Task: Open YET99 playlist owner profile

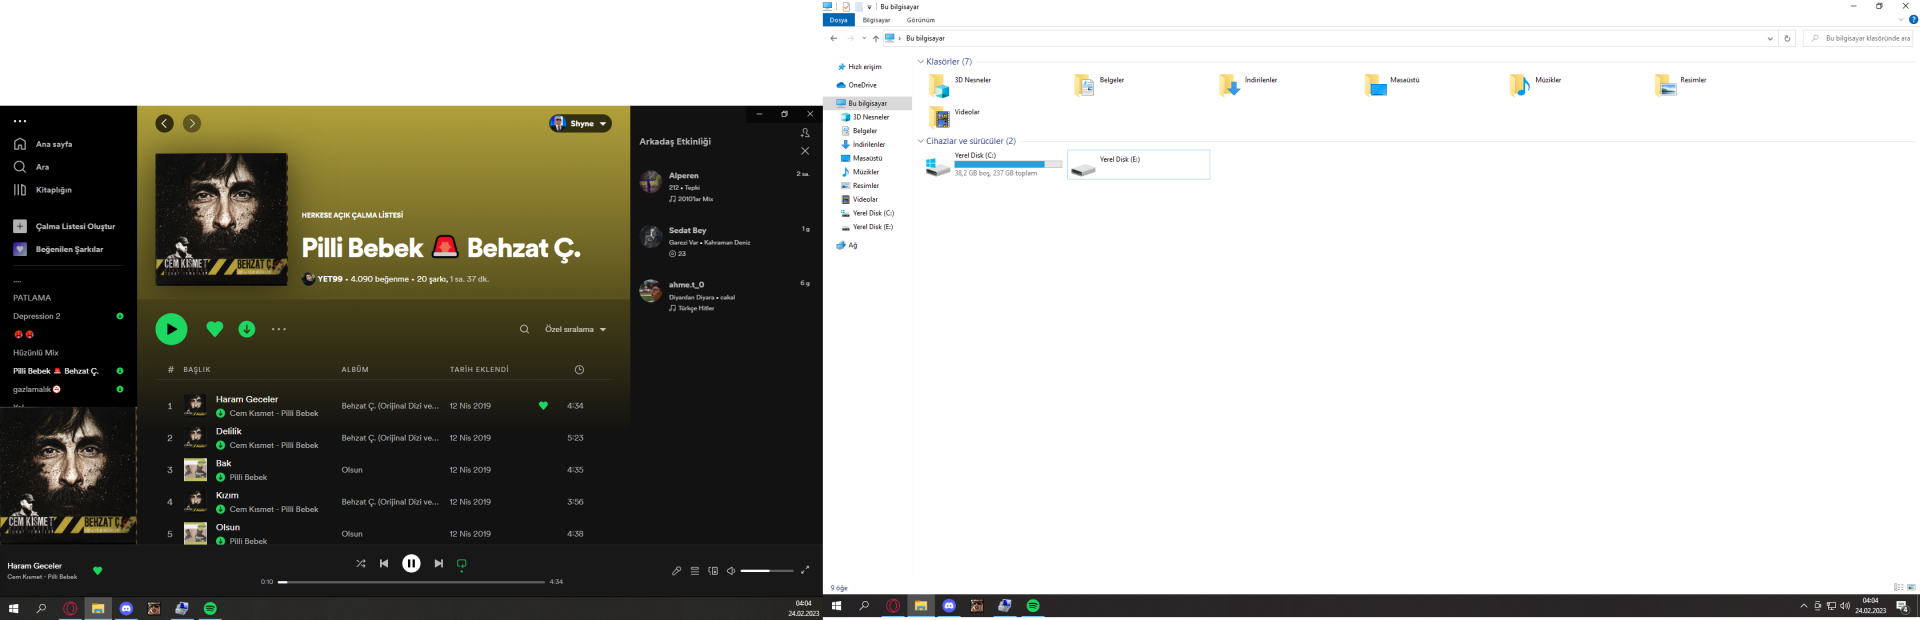Action: (x=330, y=279)
